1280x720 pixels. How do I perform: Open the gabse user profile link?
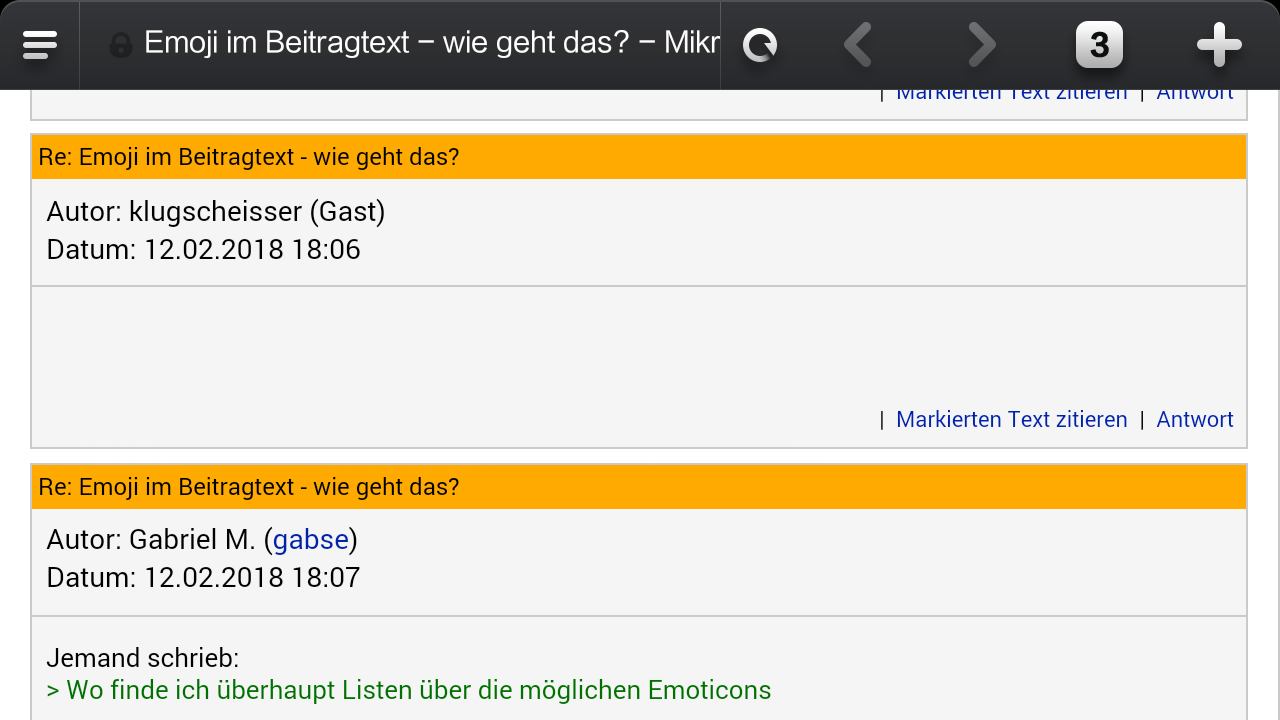(x=311, y=540)
